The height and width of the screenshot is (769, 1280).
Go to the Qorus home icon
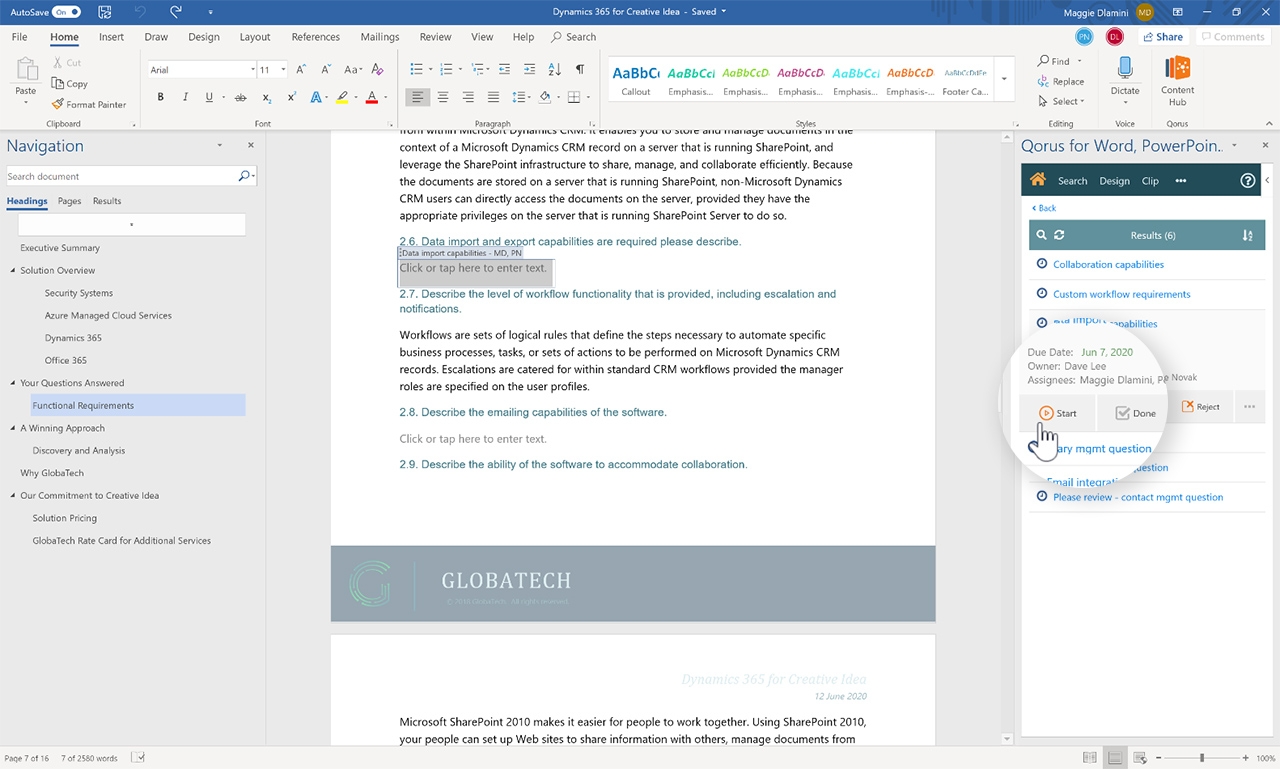(1038, 180)
